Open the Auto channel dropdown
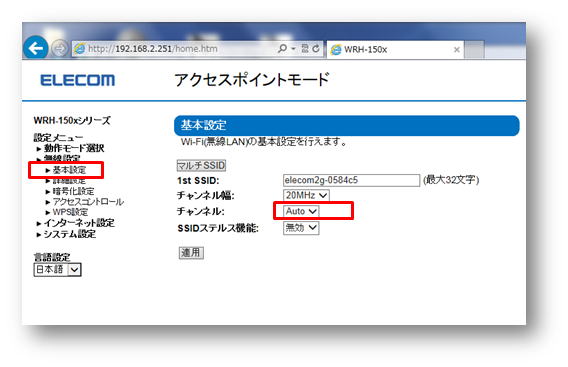The width and height of the screenshot is (568, 367). 301,211
